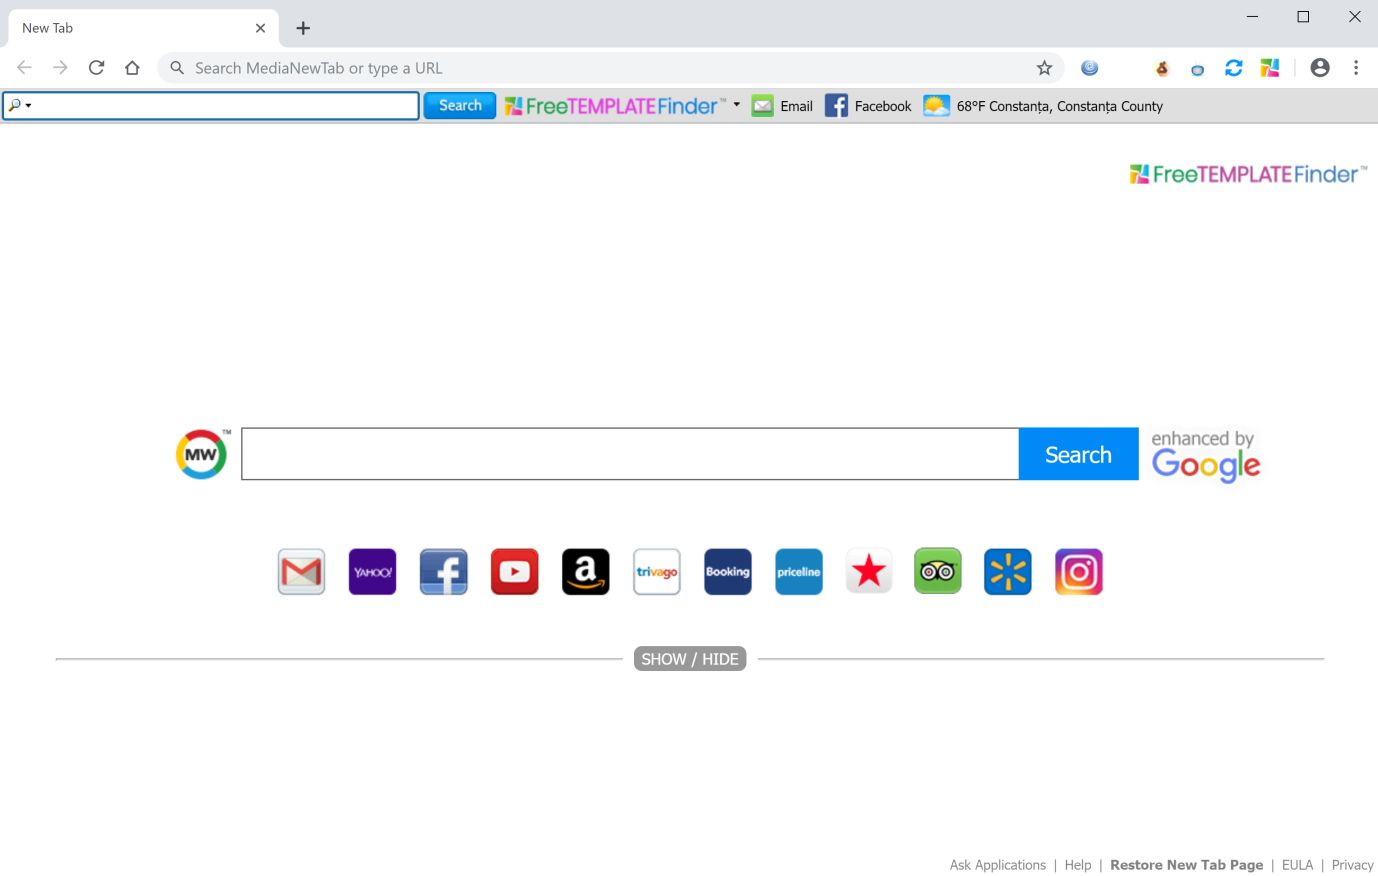The height and width of the screenshot is (876, 1378).
Task: Open the Walmart shortcut tile
Action: coord(1008,572)
